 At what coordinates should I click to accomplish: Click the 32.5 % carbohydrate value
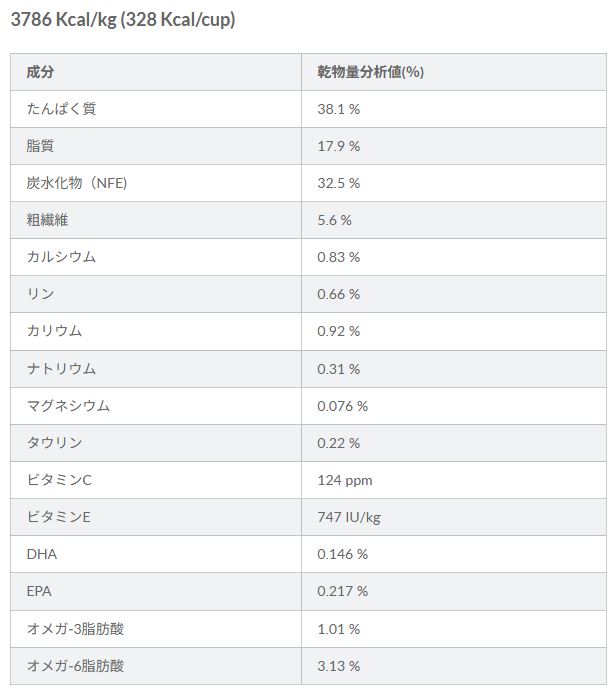339,183
